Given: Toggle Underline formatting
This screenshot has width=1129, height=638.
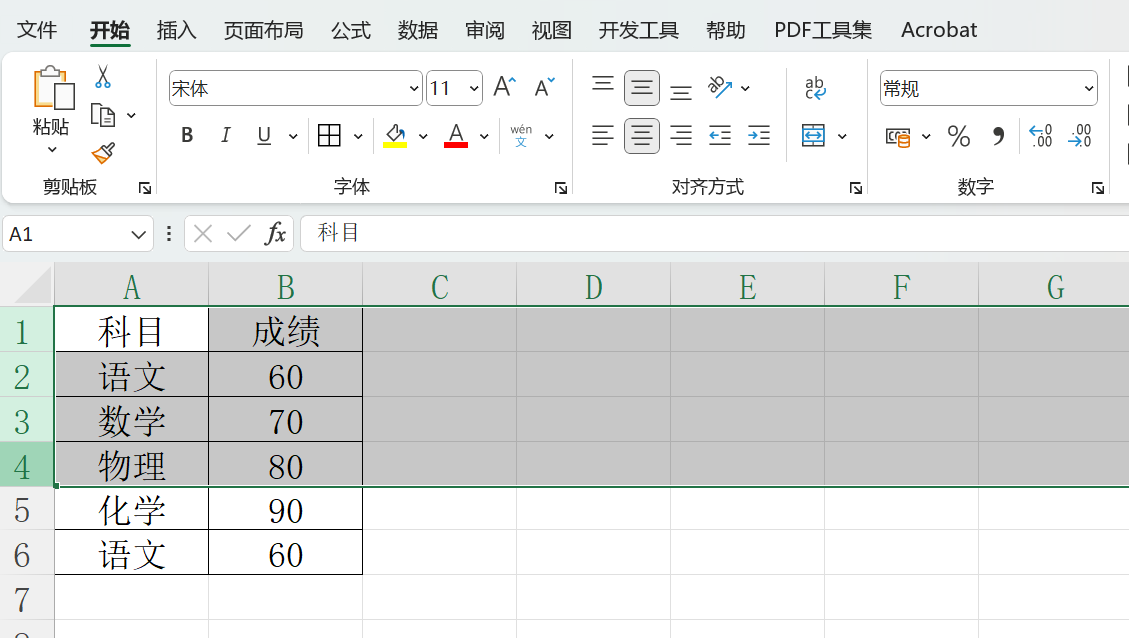Looking at the screenshot, I should 264,135.
